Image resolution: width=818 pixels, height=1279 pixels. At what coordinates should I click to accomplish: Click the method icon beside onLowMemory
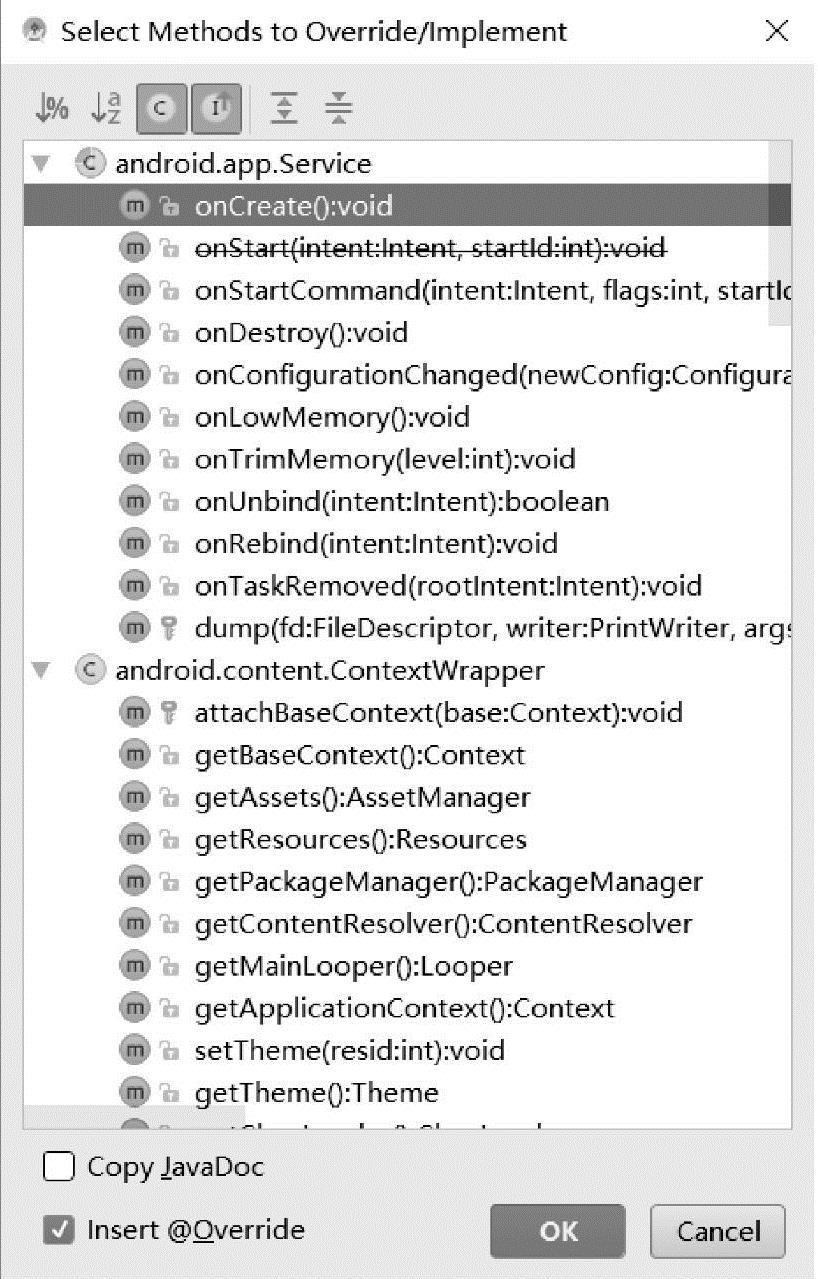click(x=133, y=417)
